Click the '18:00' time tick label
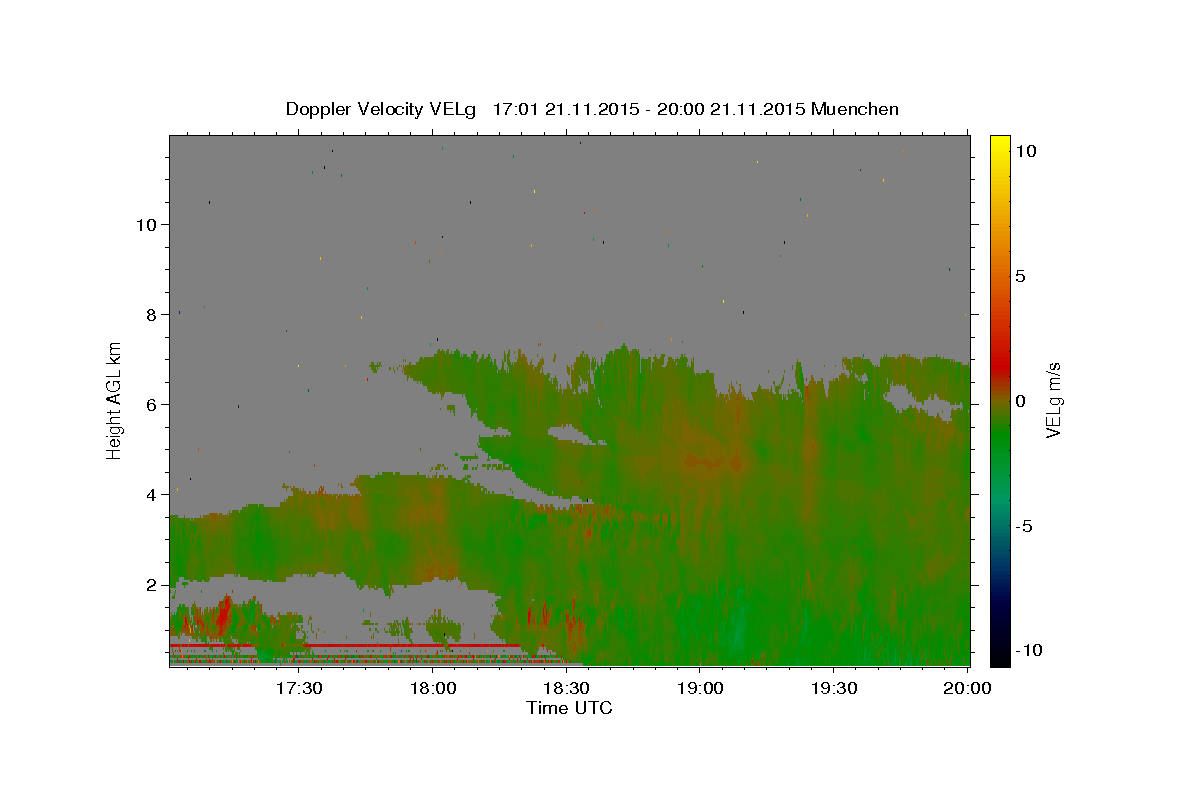The height and width of the screenshot is (800, 1200). point(434,688)
